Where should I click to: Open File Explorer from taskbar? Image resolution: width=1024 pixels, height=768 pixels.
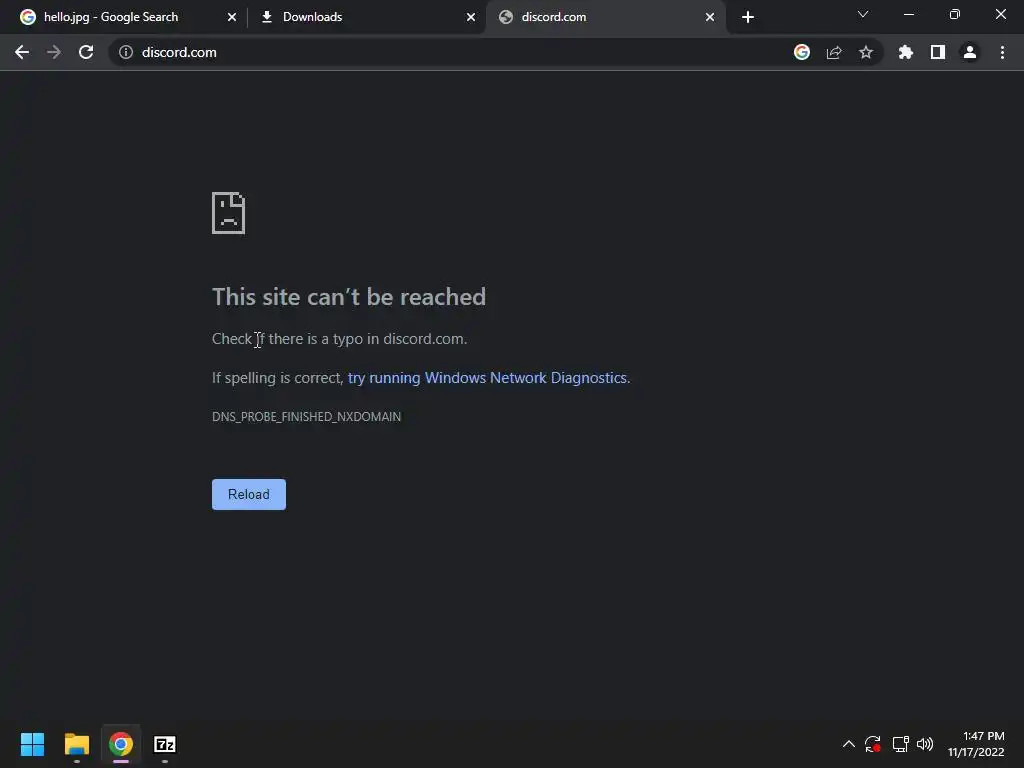76,744
